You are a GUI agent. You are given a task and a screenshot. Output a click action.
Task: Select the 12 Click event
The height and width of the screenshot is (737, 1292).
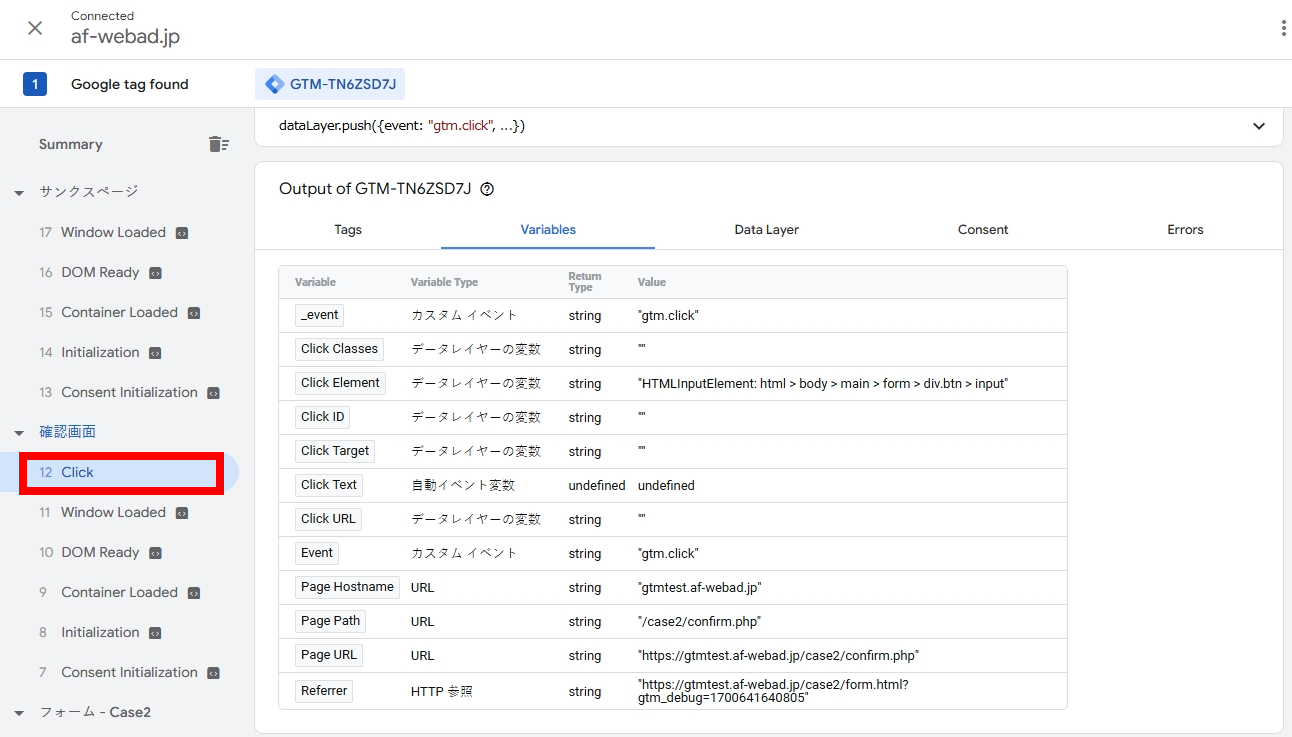120,472
